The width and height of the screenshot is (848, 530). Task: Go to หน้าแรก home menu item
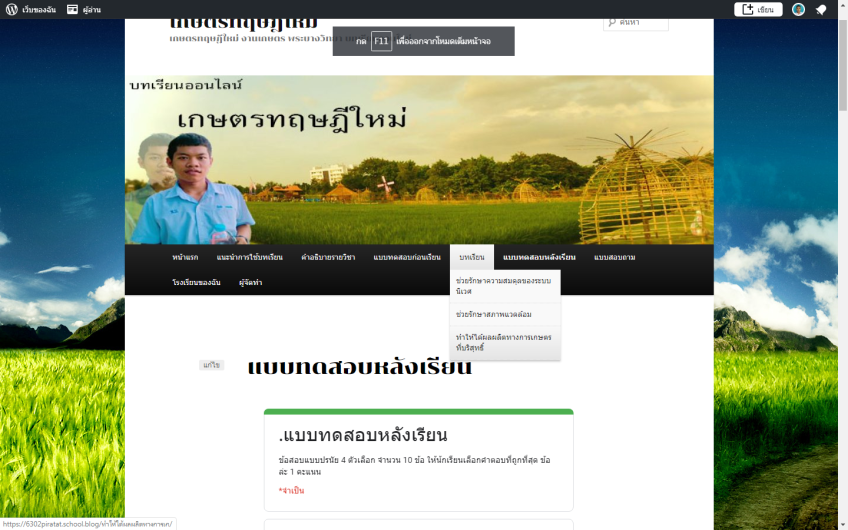[x=185, y=257]
